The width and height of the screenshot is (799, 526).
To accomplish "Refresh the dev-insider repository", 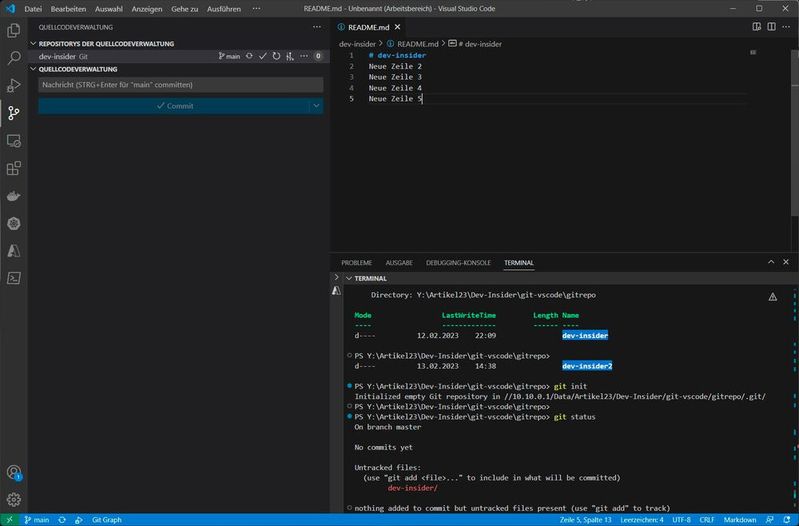I will [x=276, y=56].
